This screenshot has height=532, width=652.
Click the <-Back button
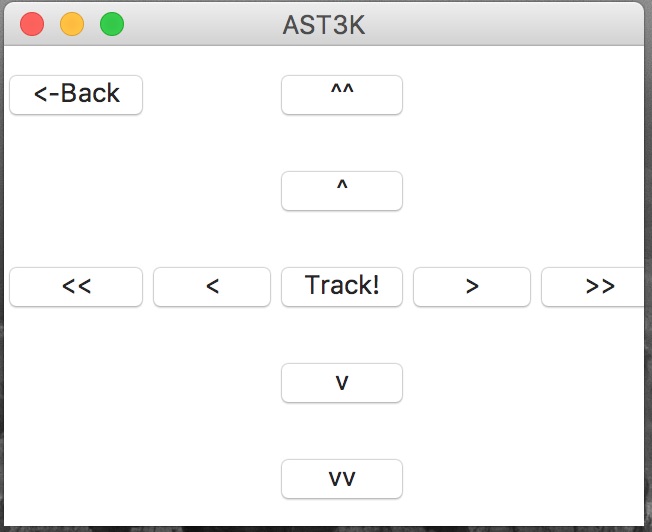pyautogui.click(x=76, y=95)
